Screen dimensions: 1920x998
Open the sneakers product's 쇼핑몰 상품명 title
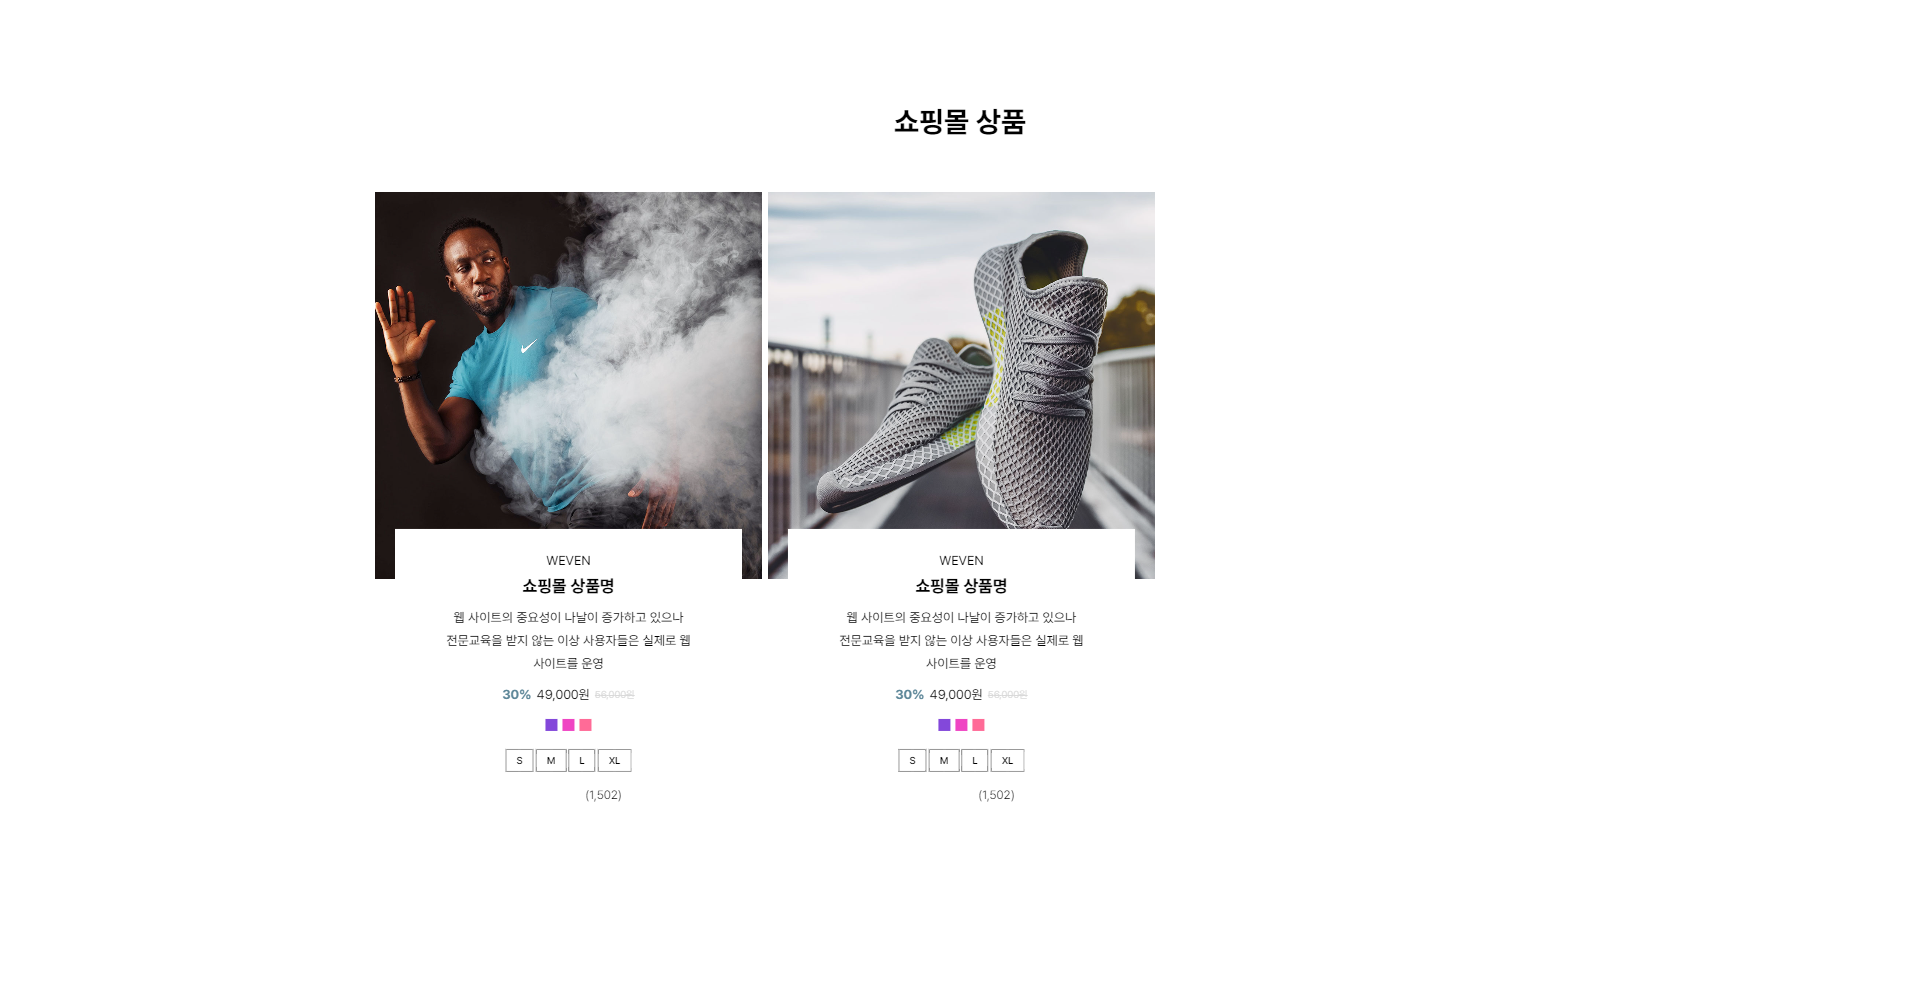(961, 586)
